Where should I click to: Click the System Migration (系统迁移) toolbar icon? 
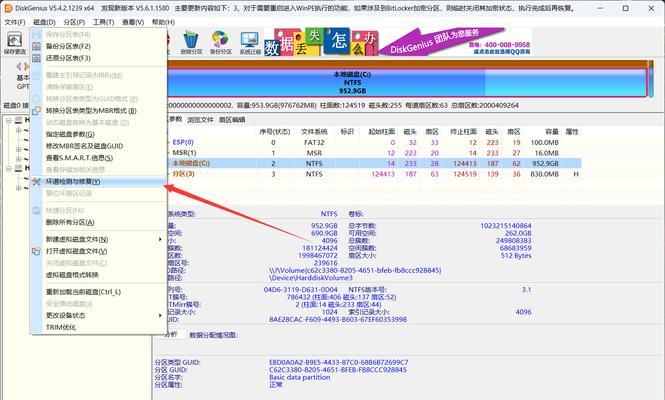pyautogui.click(x=250, y=43)
